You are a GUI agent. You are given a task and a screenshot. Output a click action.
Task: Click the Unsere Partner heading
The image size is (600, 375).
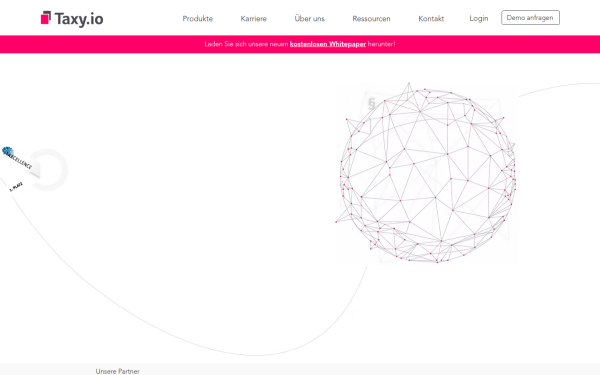(117, 371)
